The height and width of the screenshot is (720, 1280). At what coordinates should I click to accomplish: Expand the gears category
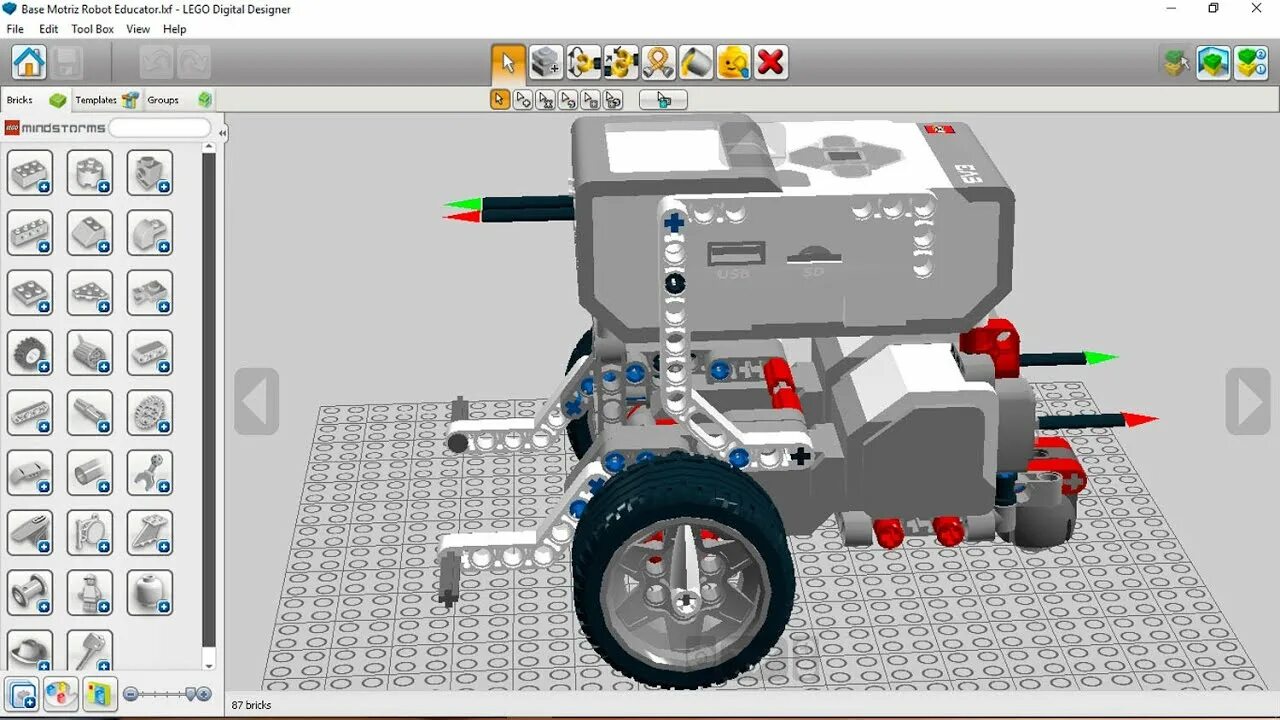click(150, 412)
